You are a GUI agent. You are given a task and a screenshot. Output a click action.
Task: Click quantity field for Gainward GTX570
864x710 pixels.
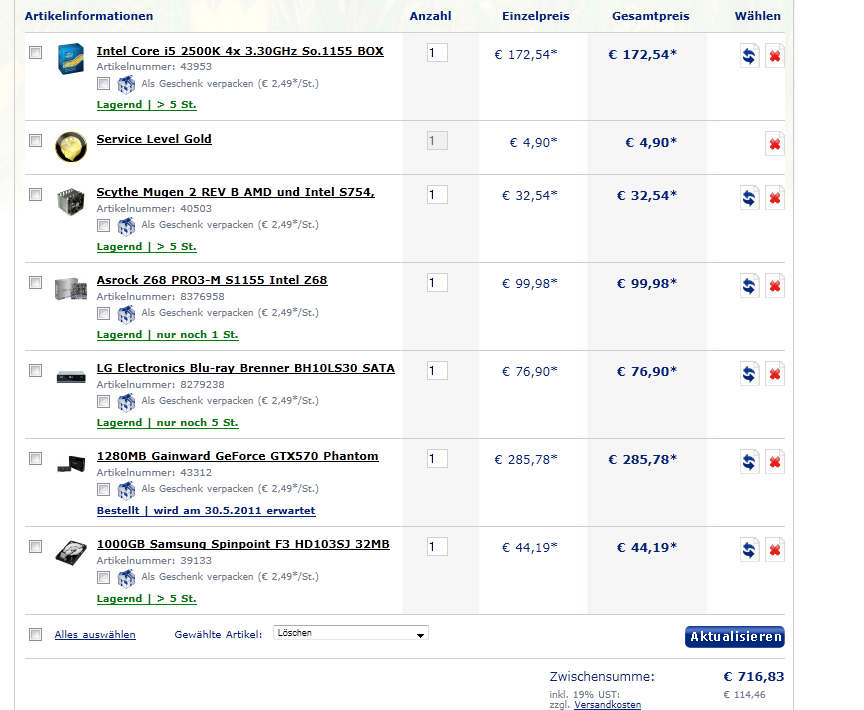click(437, 458)
